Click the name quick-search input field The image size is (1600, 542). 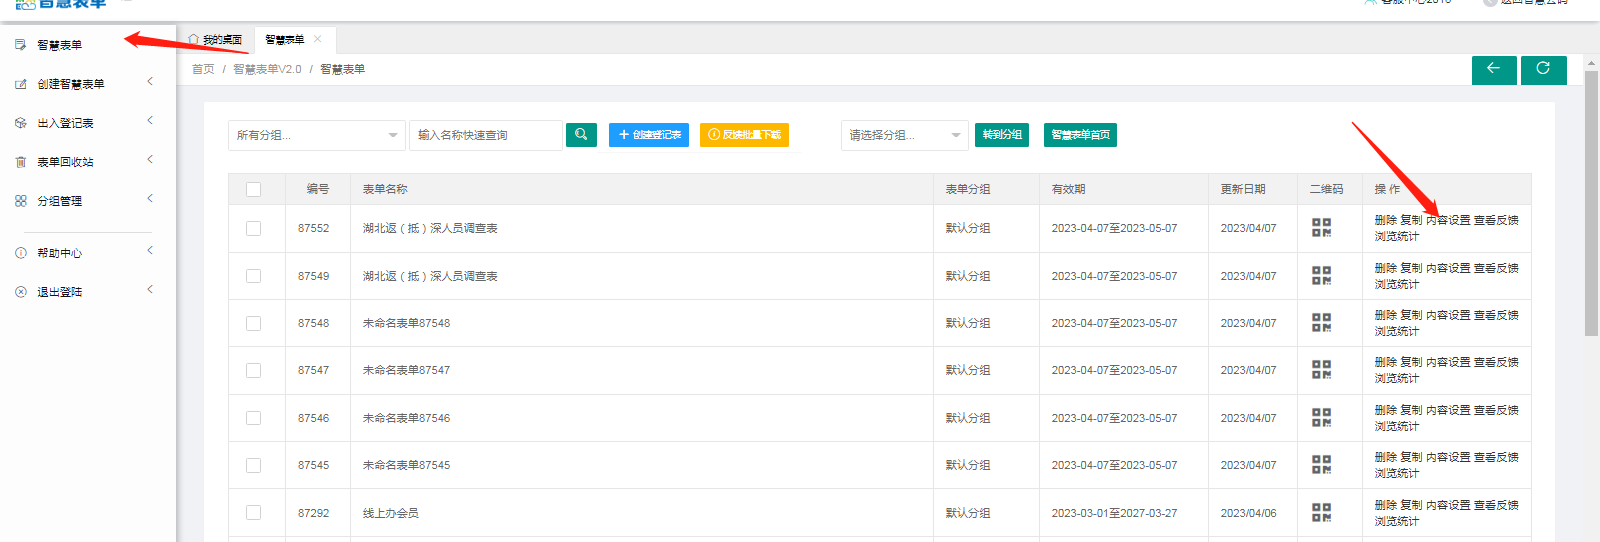[485, 135]
